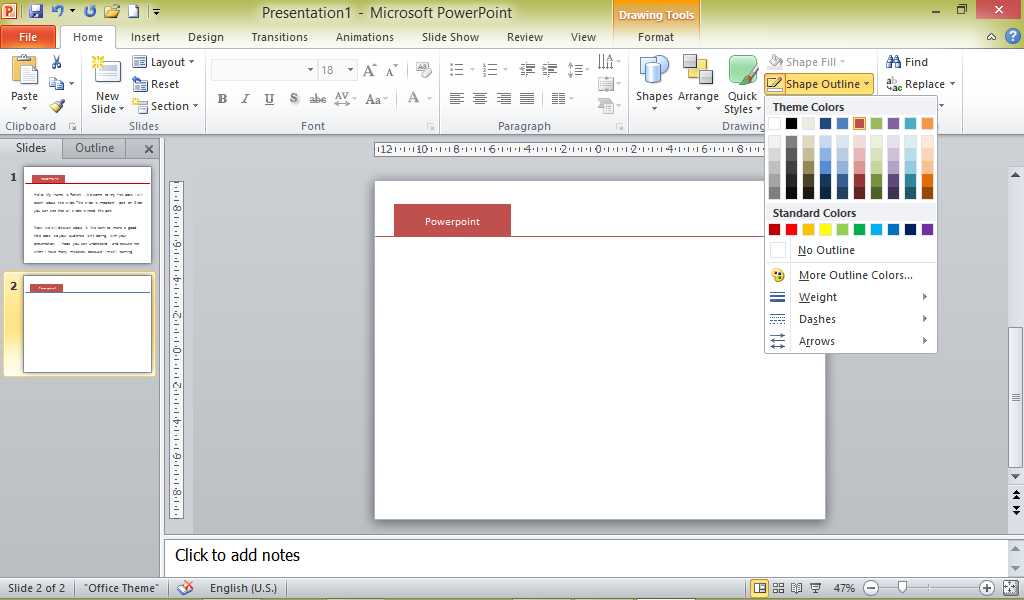Select the Italic formatting icon
1024x600 pixels.
click(244, 100)
